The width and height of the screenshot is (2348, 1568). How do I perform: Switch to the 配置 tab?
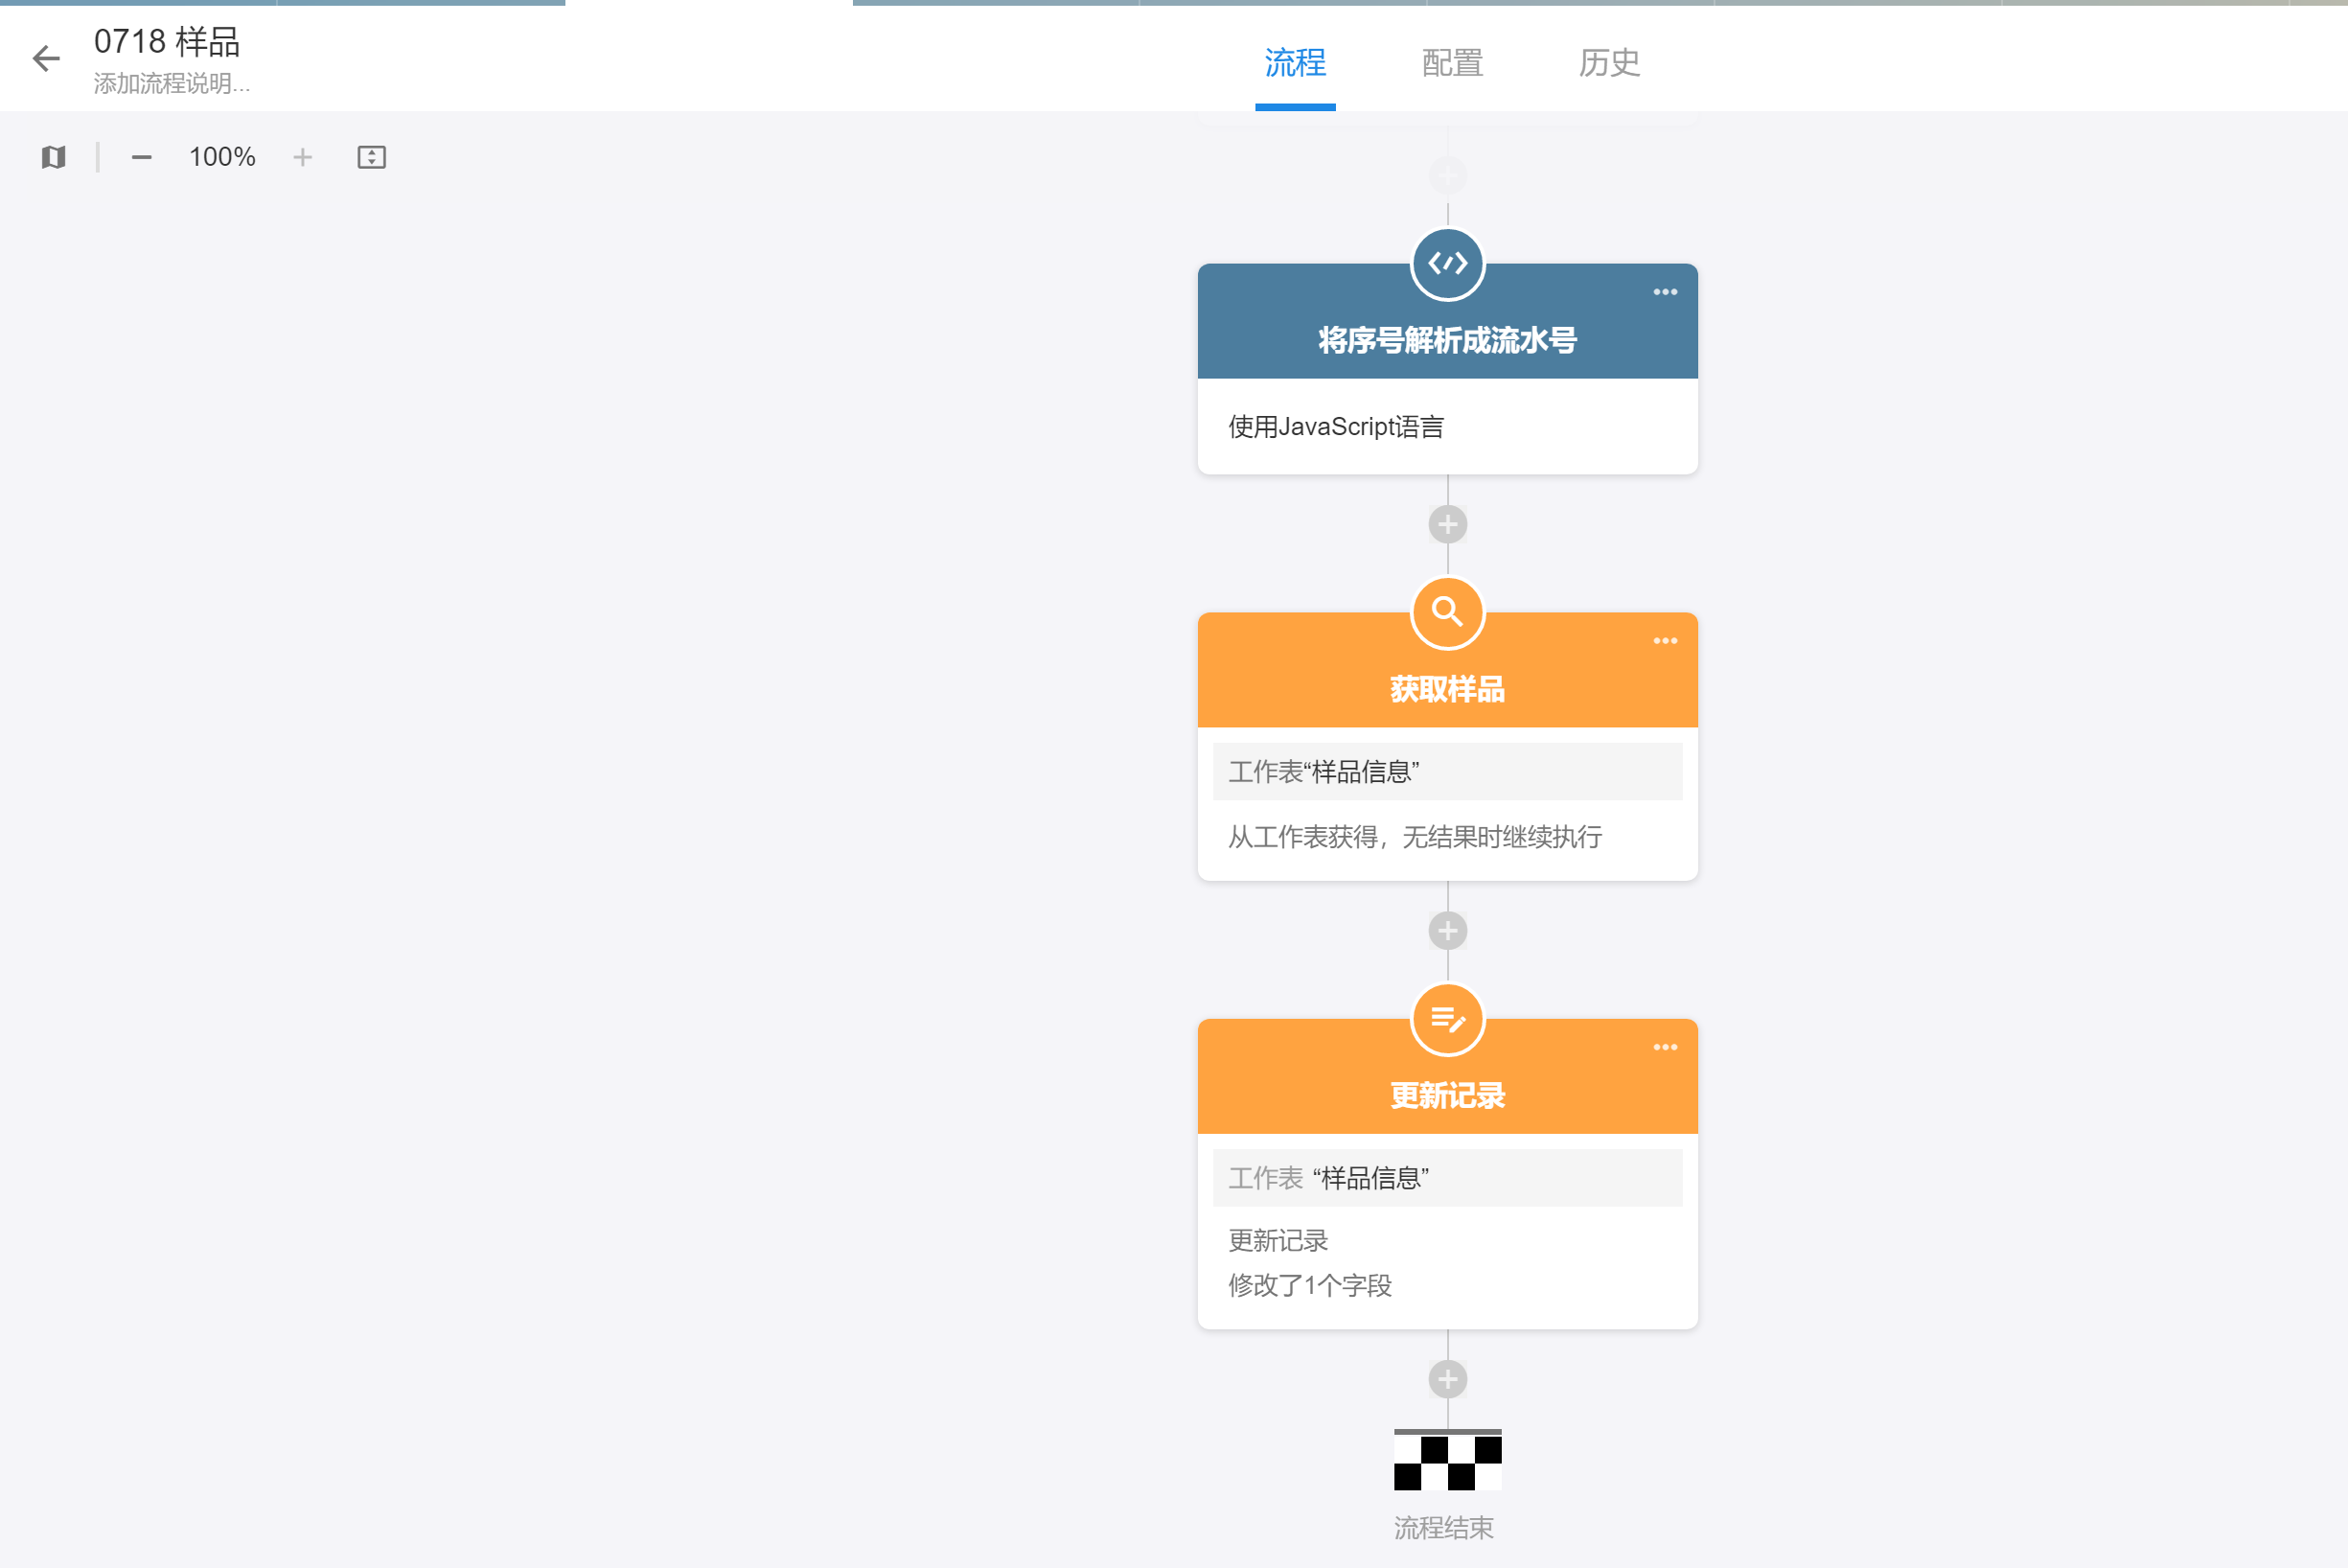point(1452,63)
